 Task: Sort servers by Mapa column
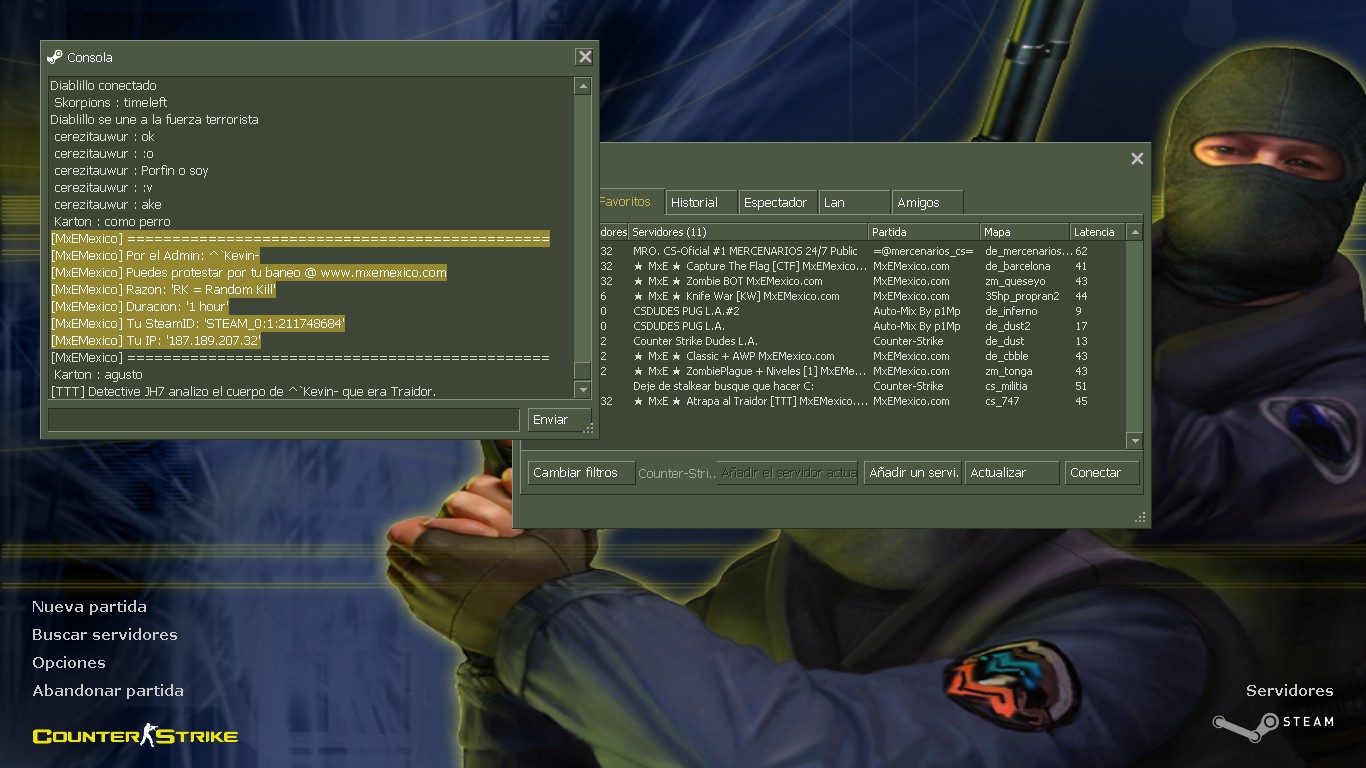click(1025, 232)
